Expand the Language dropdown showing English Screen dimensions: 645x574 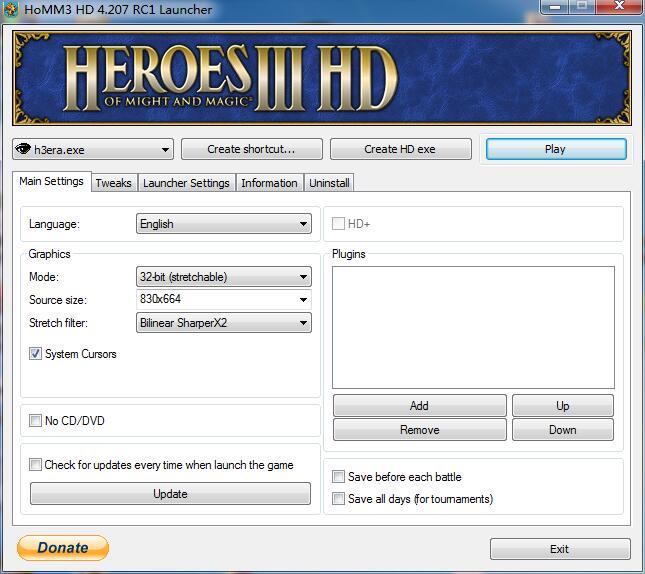coord(224,224)
